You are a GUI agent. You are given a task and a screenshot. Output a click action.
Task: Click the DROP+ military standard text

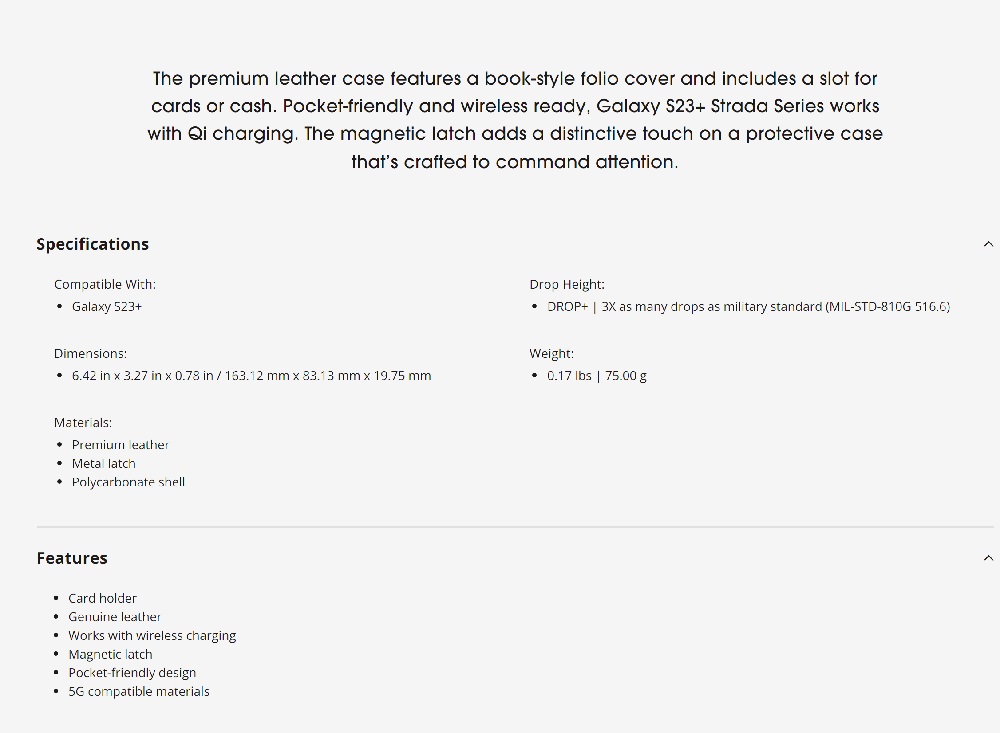(748, 307)
